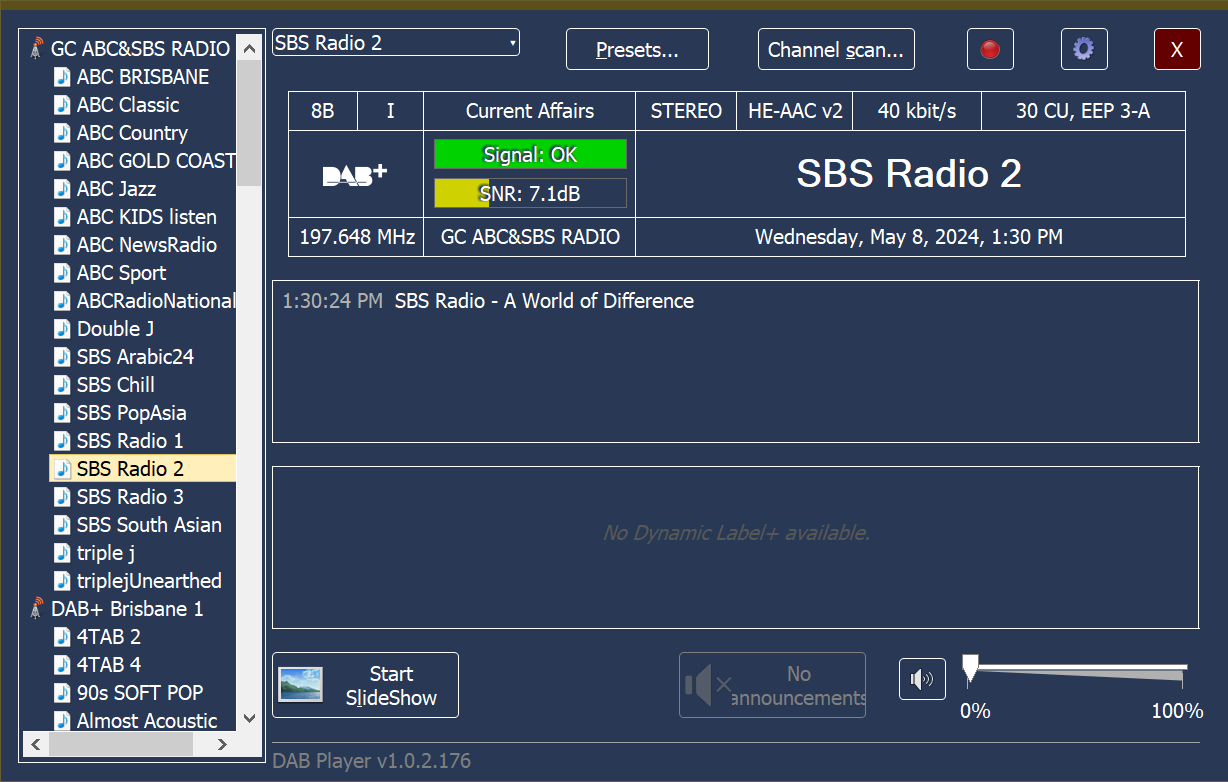The width and height of the screenshot is (1228, 782).
Task: Open the SBS Radio 2 station dropdown
Action: (x=512, y=43)
